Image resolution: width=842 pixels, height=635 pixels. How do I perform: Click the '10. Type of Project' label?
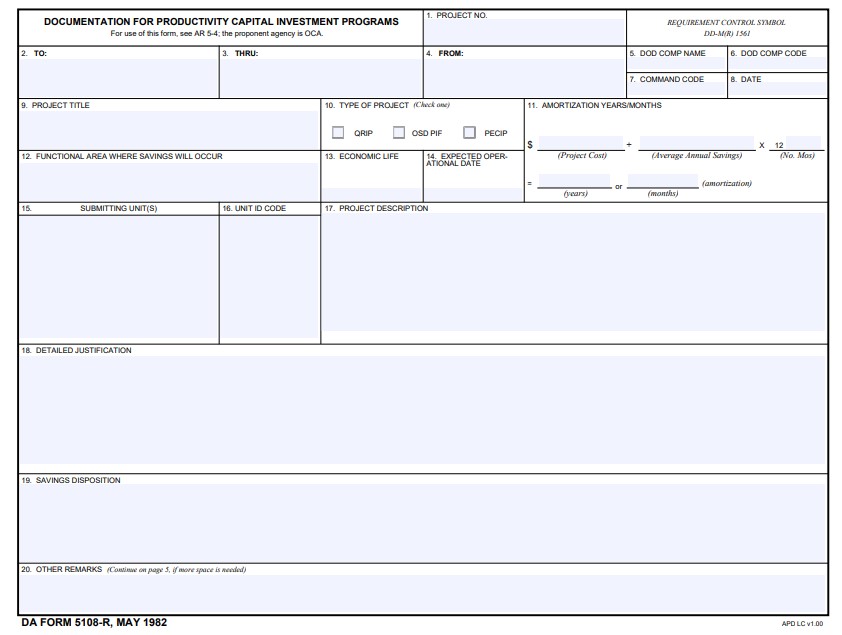(367, 105)
